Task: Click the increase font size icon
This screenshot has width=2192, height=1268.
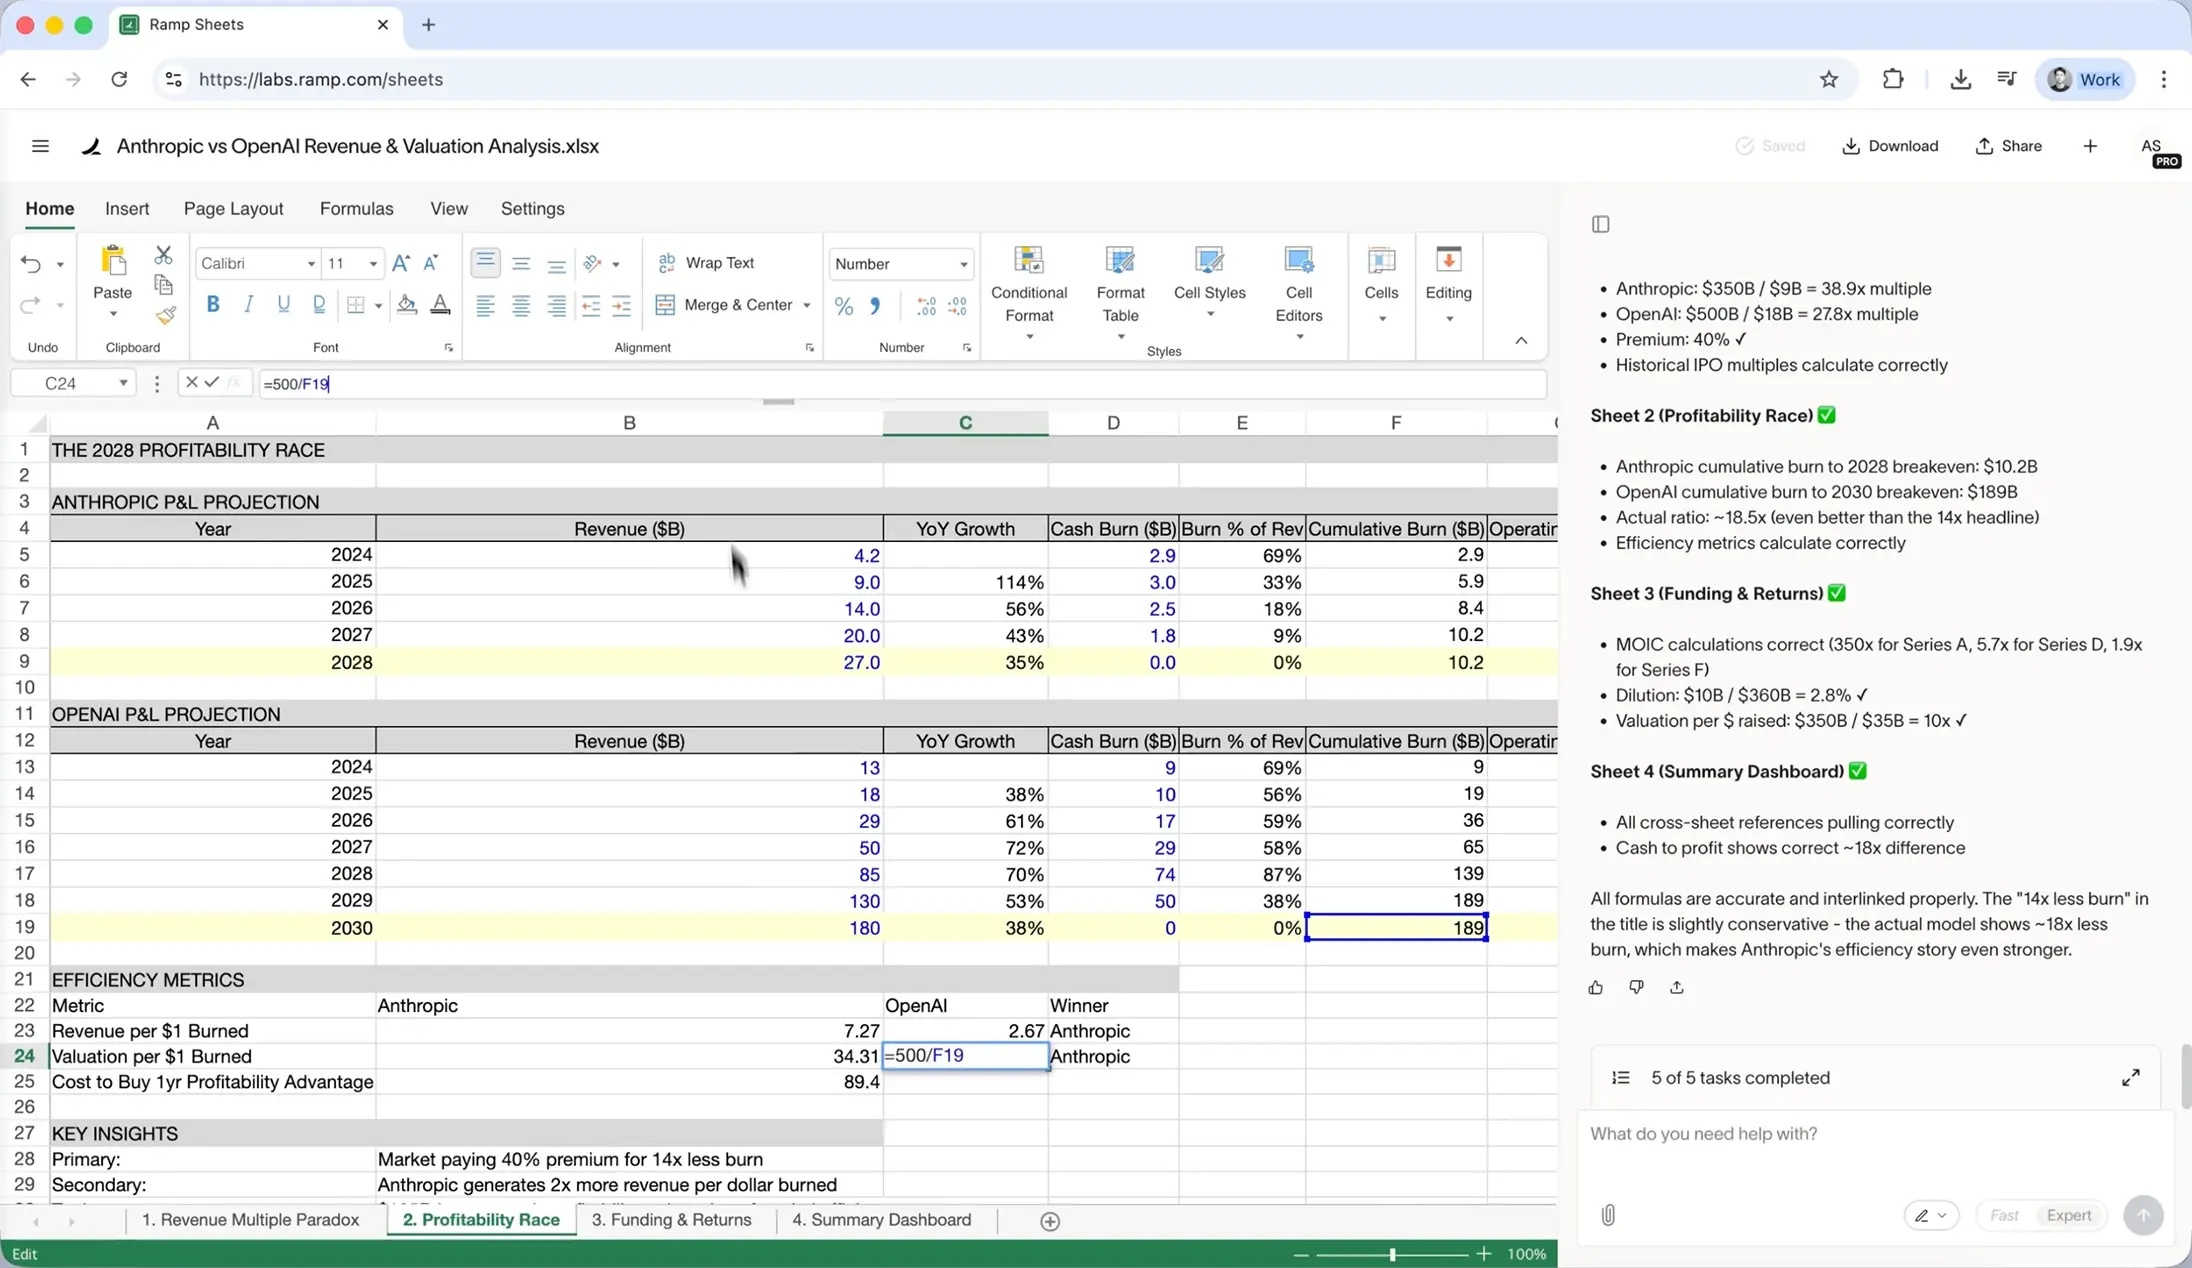Action: coord(401,263)
